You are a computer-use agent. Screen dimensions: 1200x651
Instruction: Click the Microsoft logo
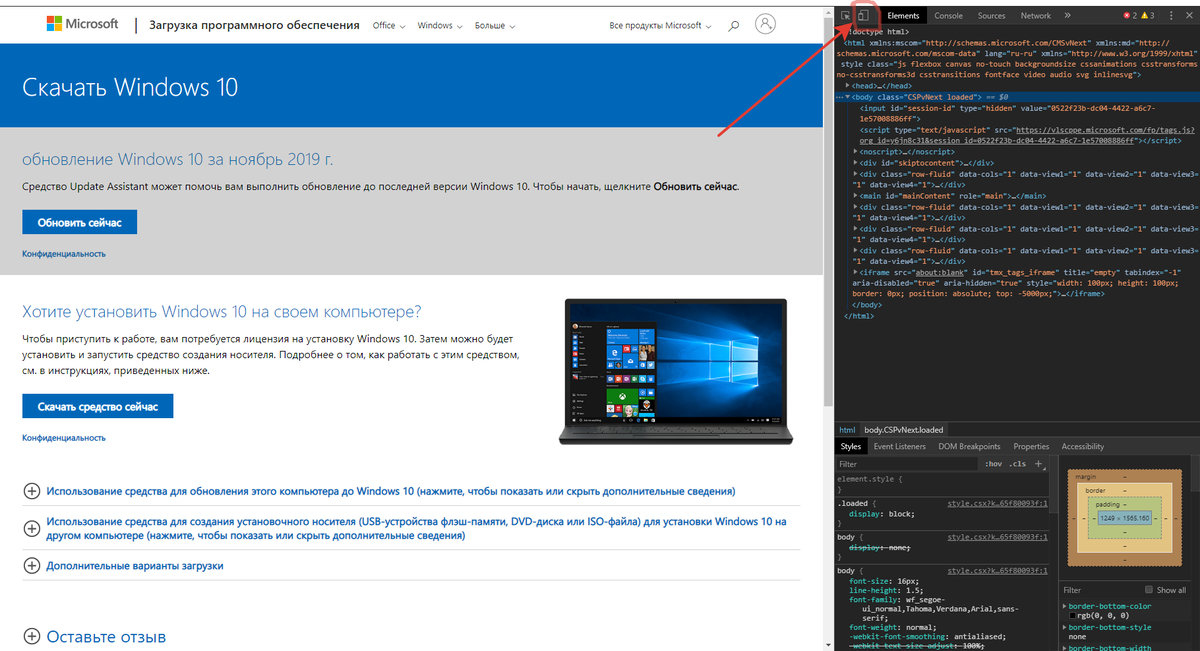[83, 22]
